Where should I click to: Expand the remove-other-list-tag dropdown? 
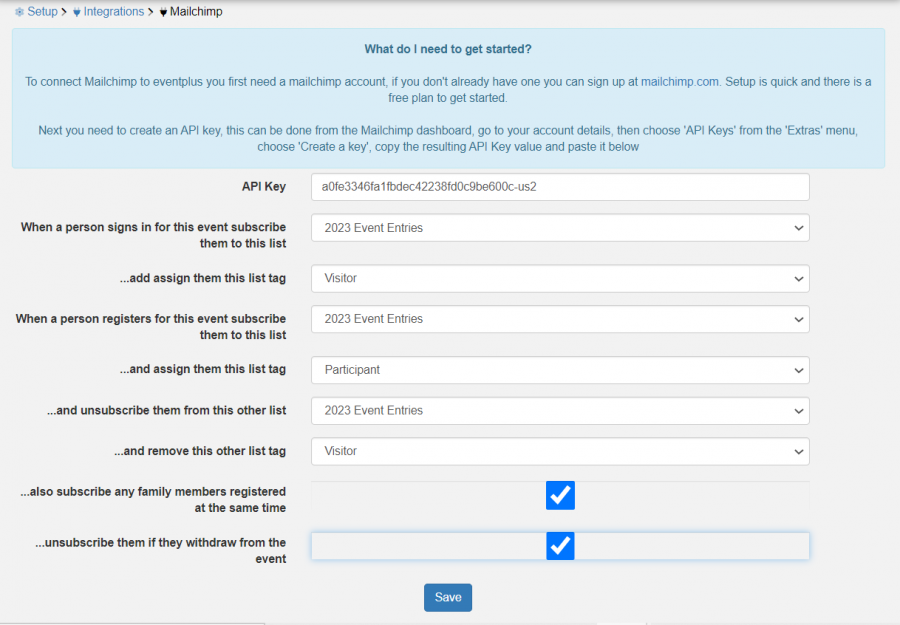[560, 450]
